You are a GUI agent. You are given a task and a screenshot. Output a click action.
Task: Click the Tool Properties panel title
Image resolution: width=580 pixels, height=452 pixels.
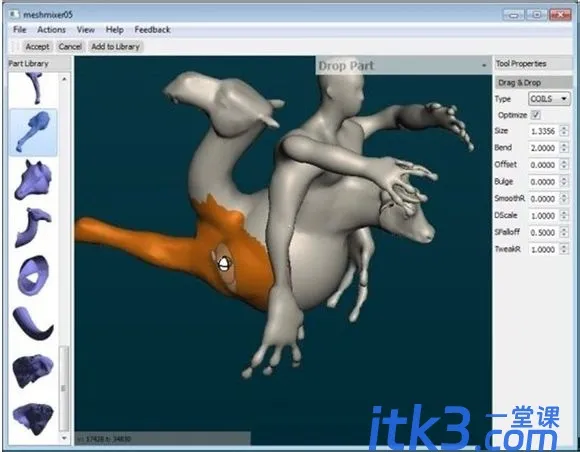coord(521,64)
